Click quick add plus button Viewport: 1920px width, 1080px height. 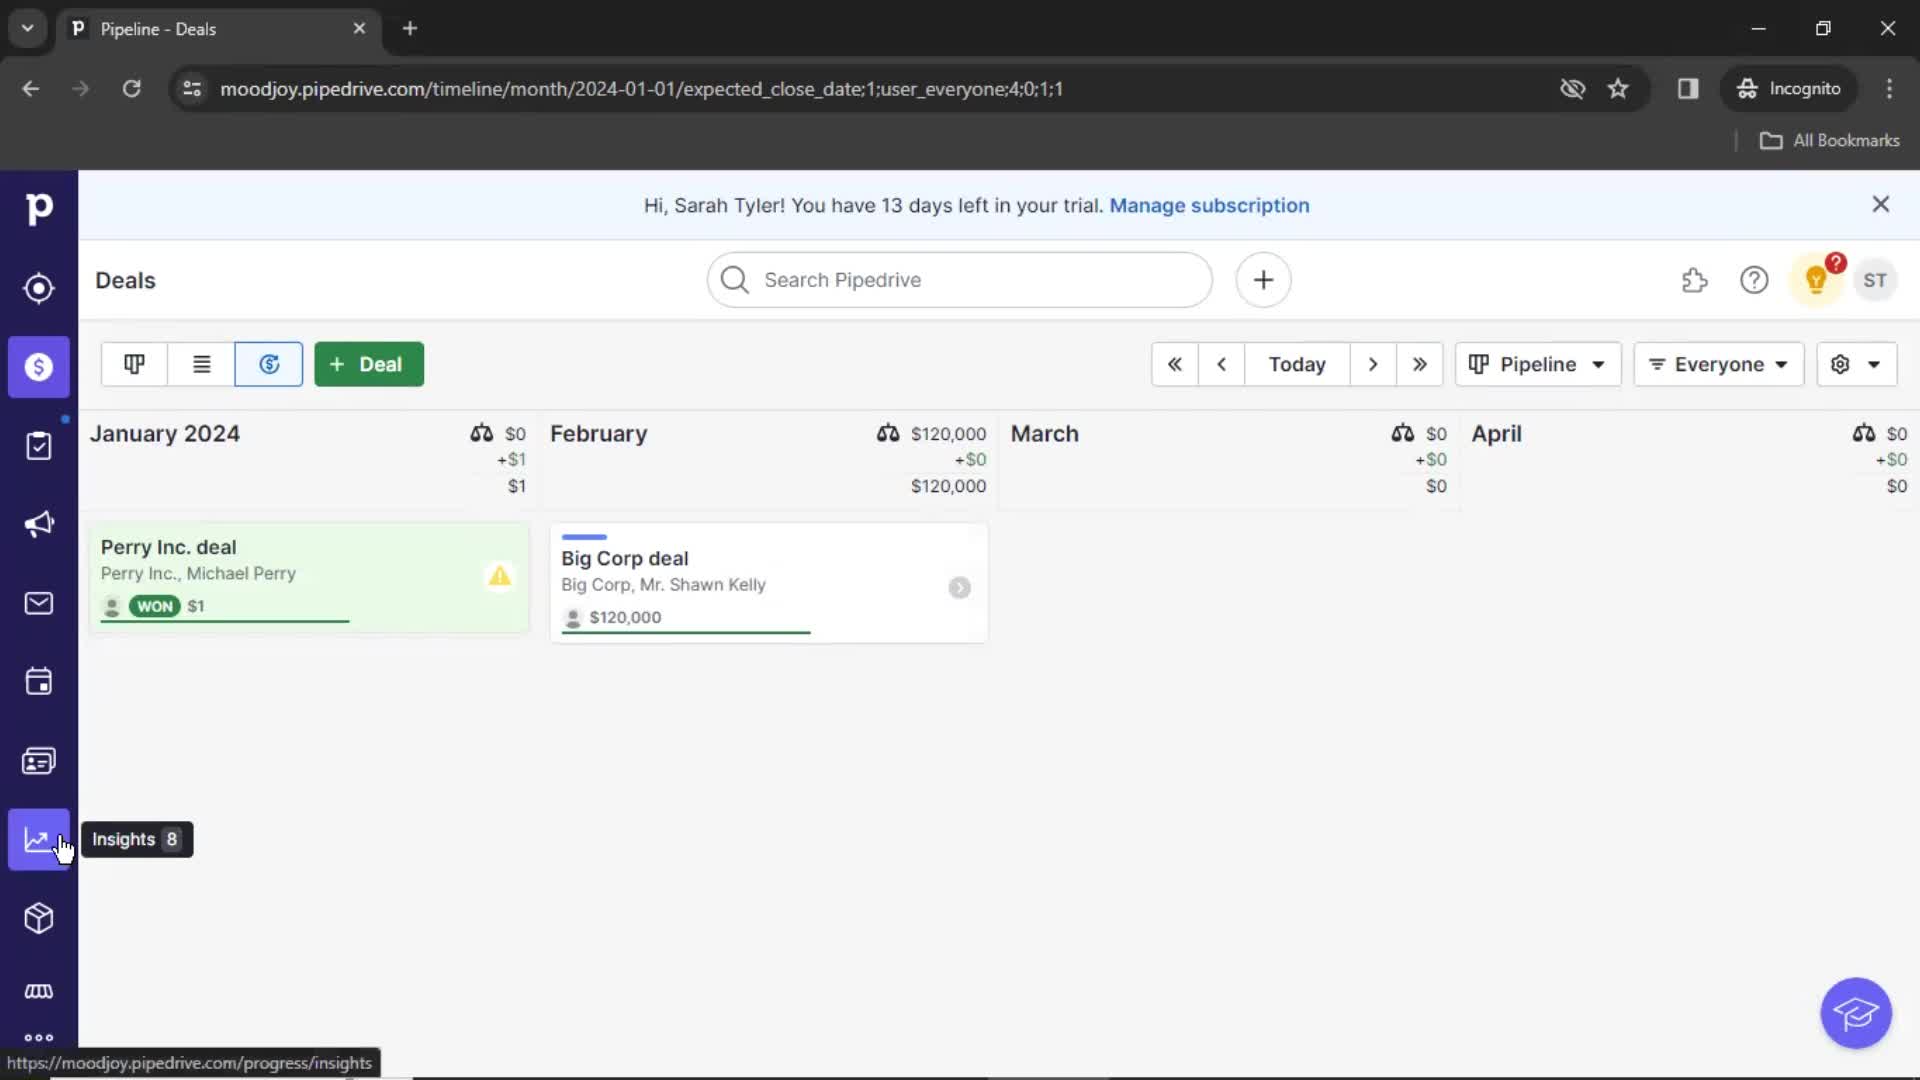(x=1263, y=280)
